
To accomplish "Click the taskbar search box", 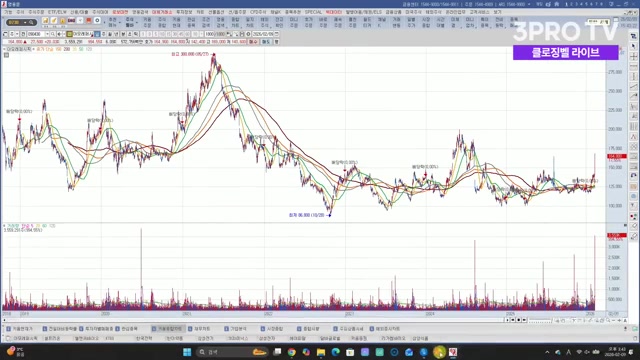I will pos(232,352).
